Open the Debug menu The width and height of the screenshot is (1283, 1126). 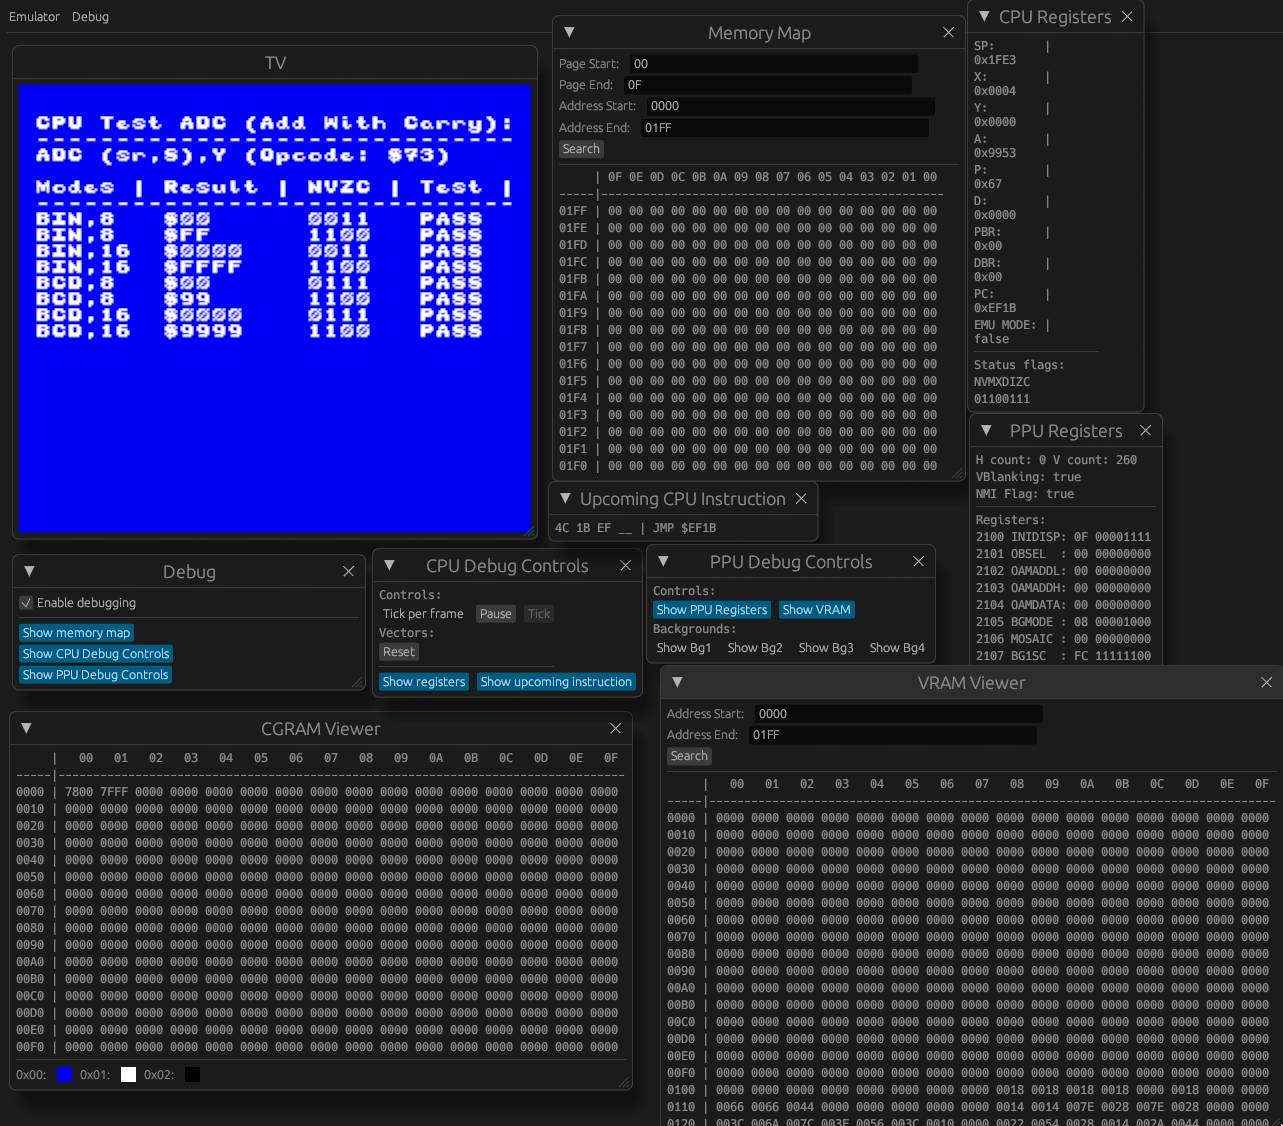point(90,17)
